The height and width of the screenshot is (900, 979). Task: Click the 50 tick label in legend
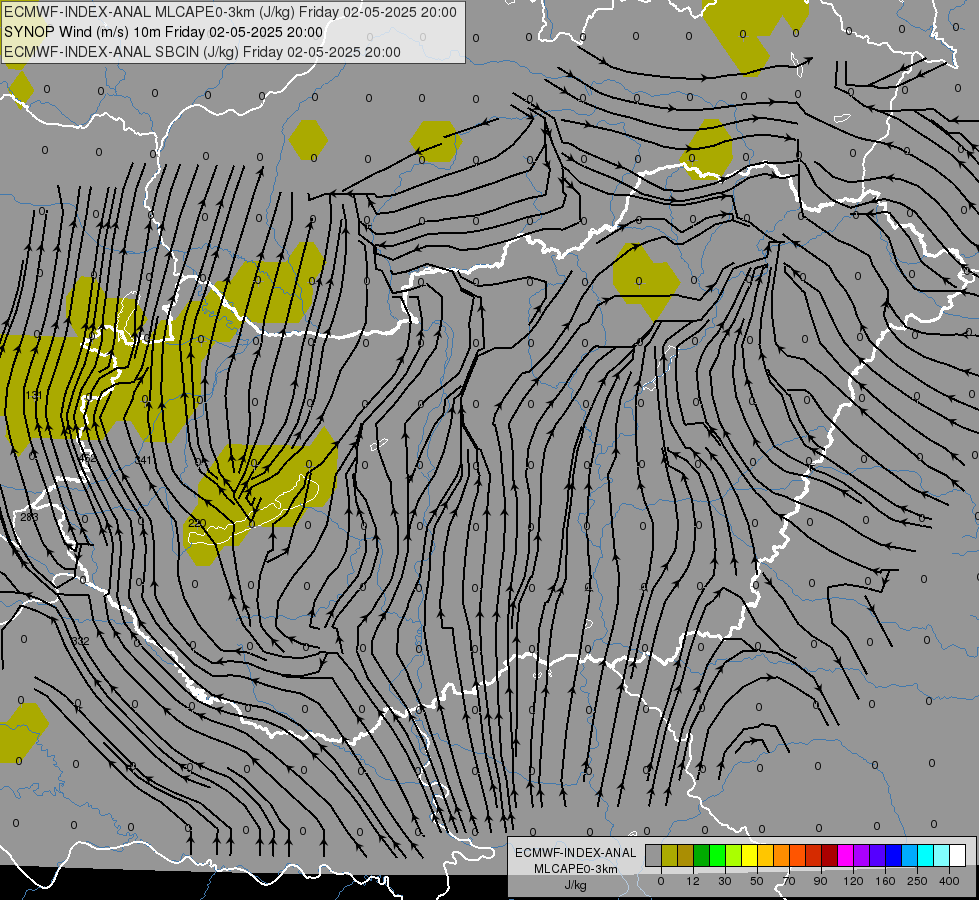point(757,881)
